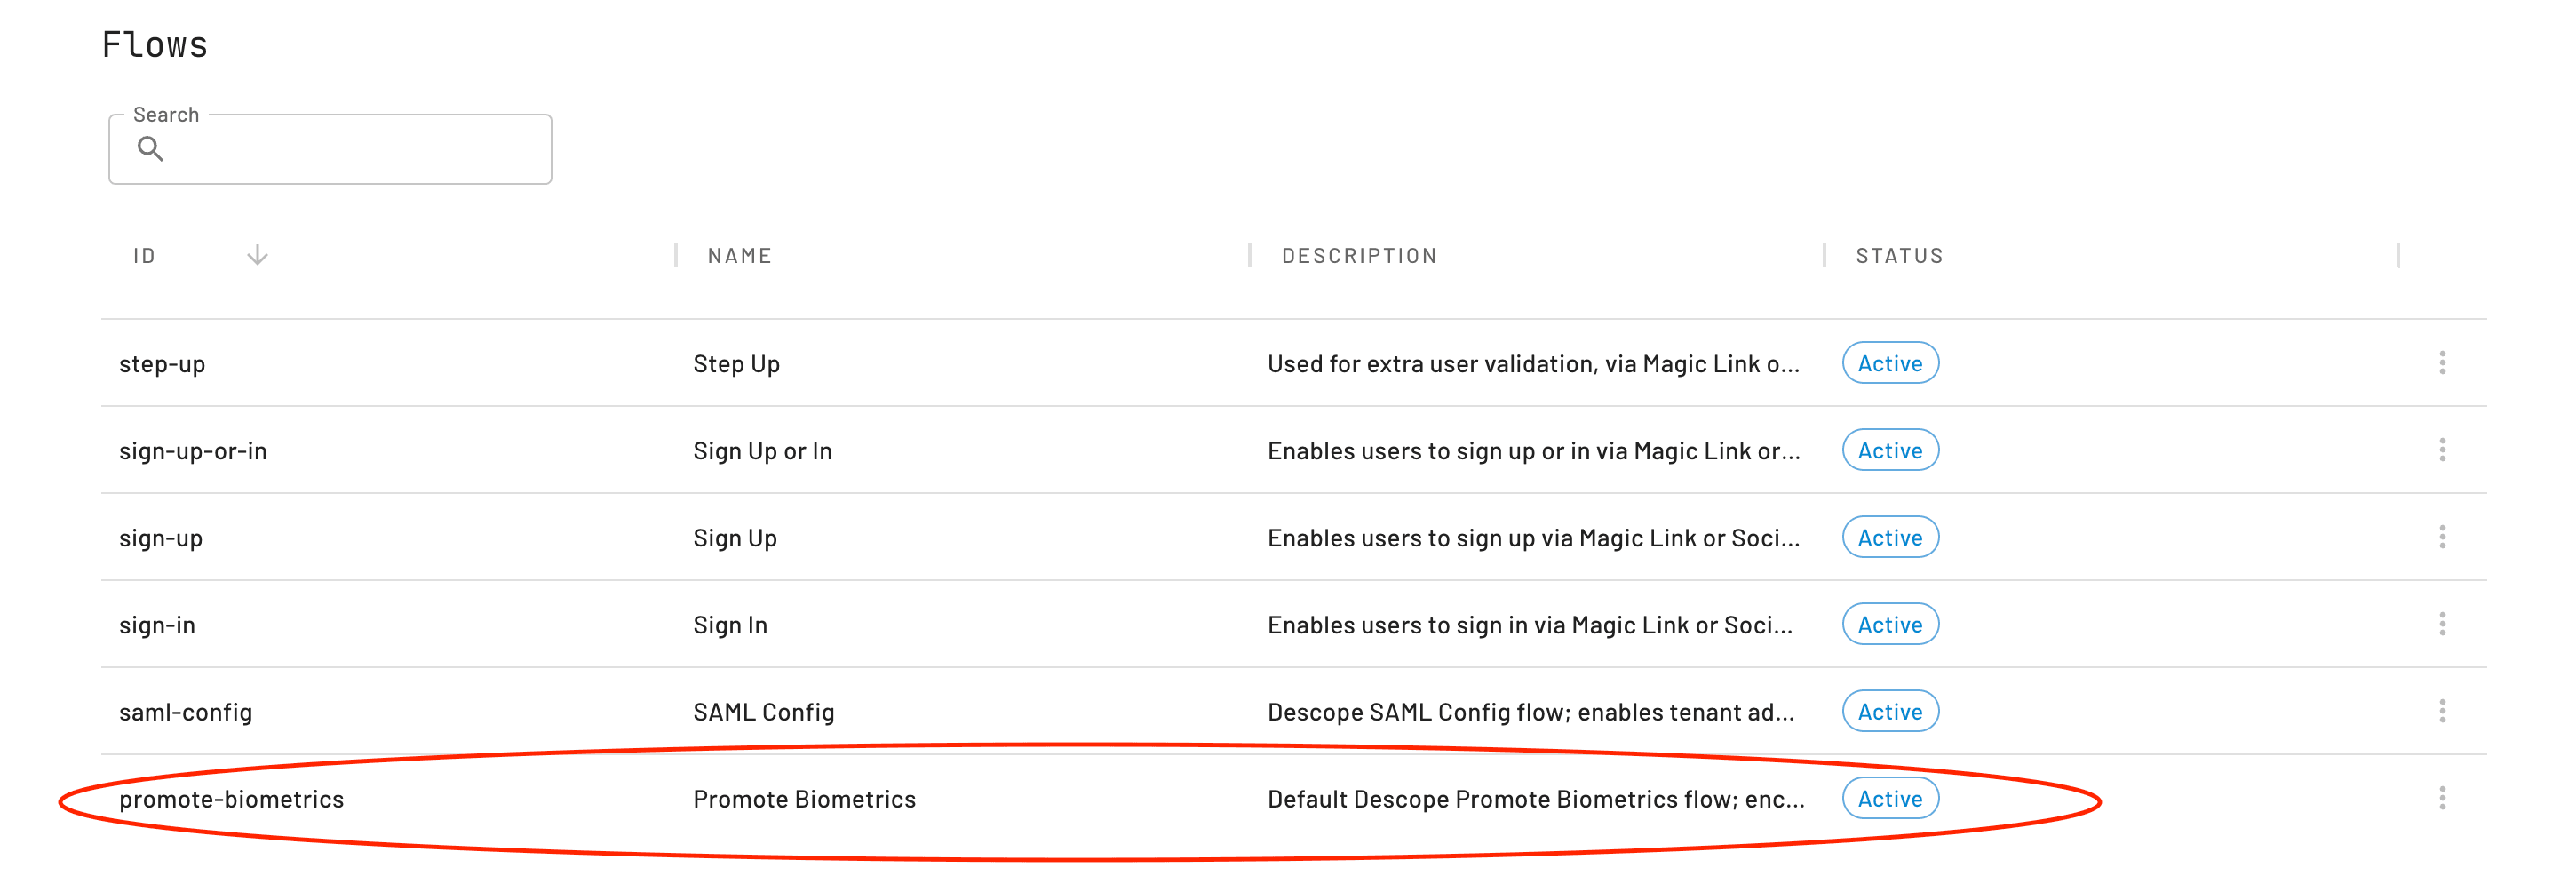Open saml-config row actions menu
This screenshot has width=2576, height=892.
point(2441,711)
